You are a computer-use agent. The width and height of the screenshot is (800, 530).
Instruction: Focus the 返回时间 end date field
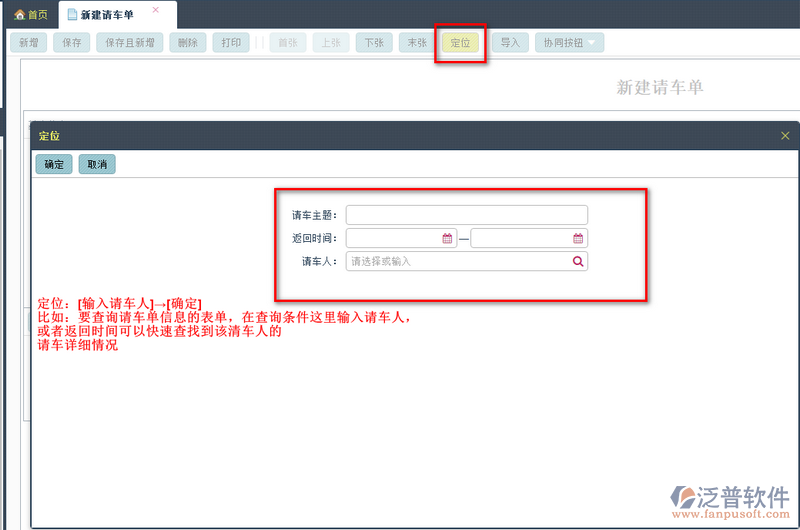529,238
